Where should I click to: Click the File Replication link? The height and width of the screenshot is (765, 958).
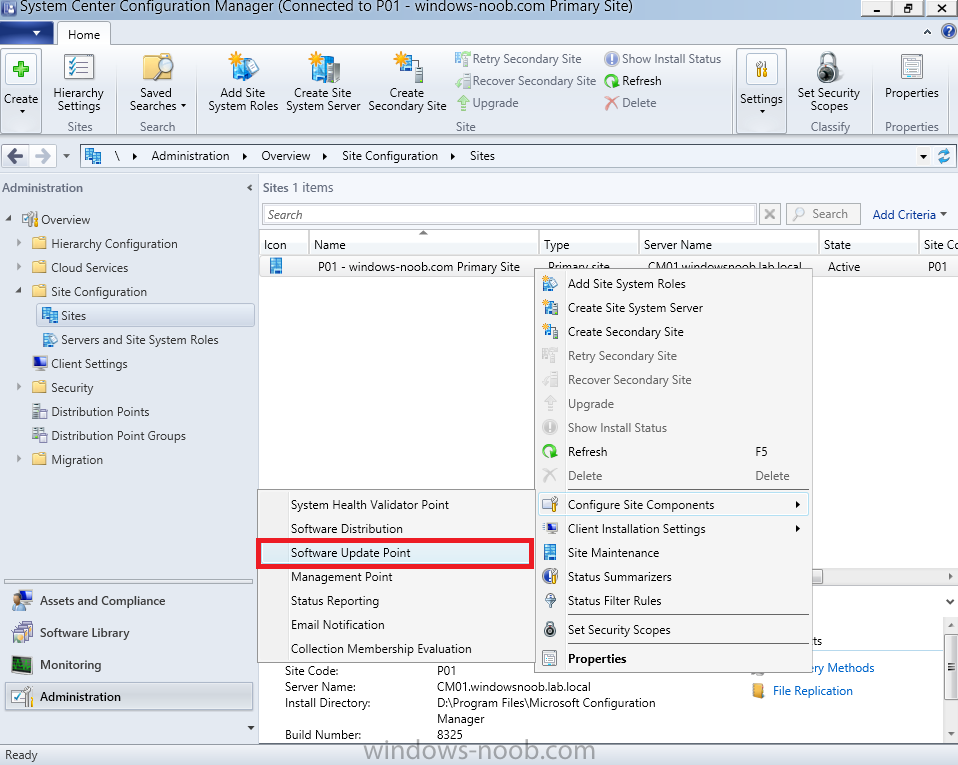(x=813, y=691)
